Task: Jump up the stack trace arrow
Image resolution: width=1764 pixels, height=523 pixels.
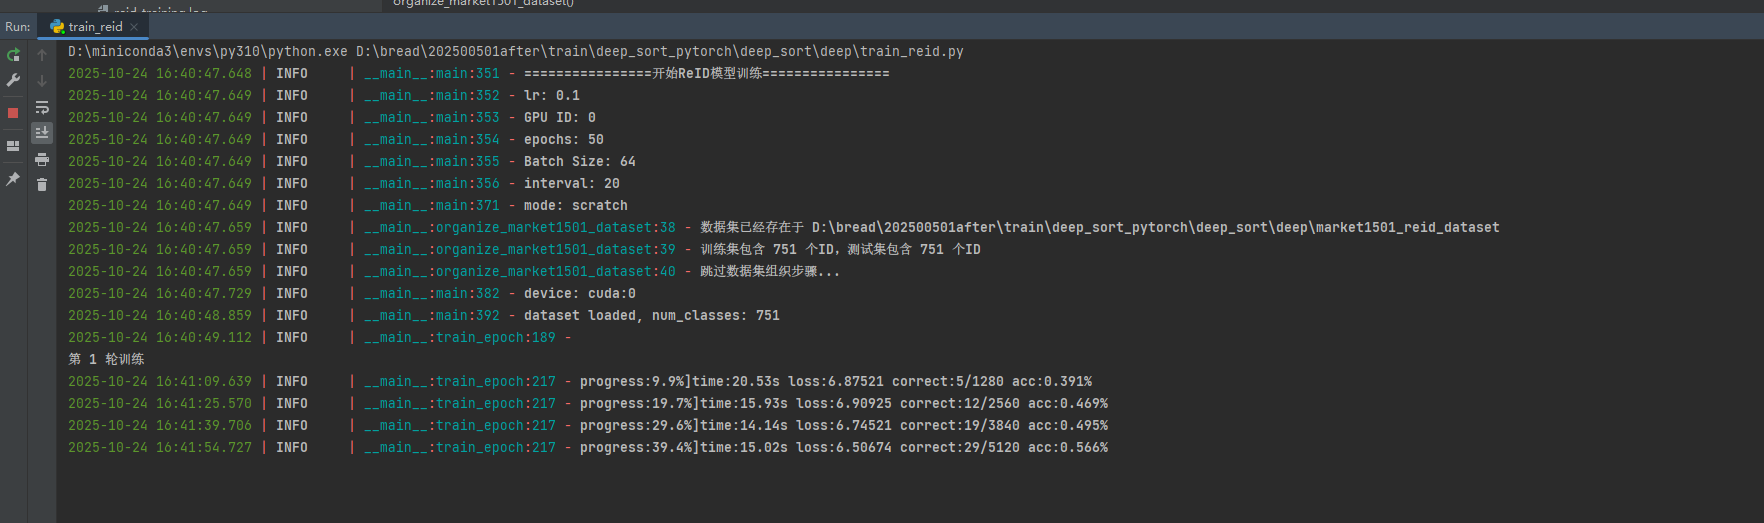Action: click(x=42, y=55)
